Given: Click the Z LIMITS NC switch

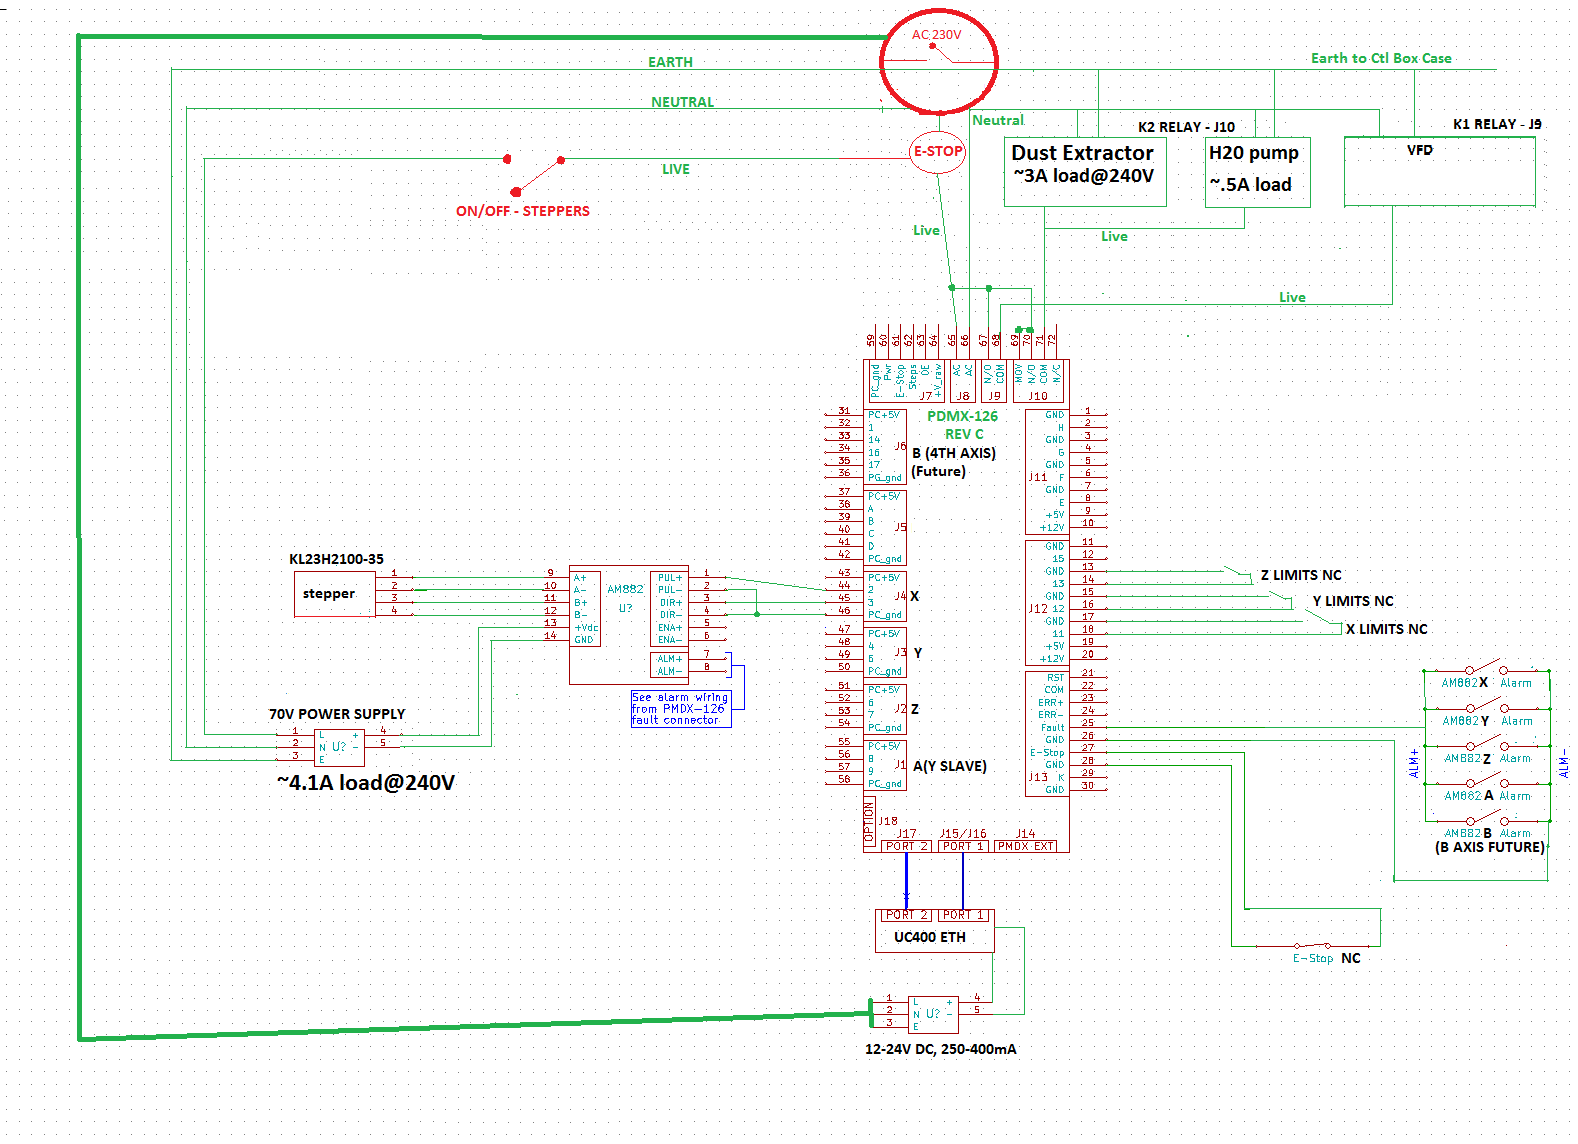Looking at the screenshot, I should (1238, 574).
